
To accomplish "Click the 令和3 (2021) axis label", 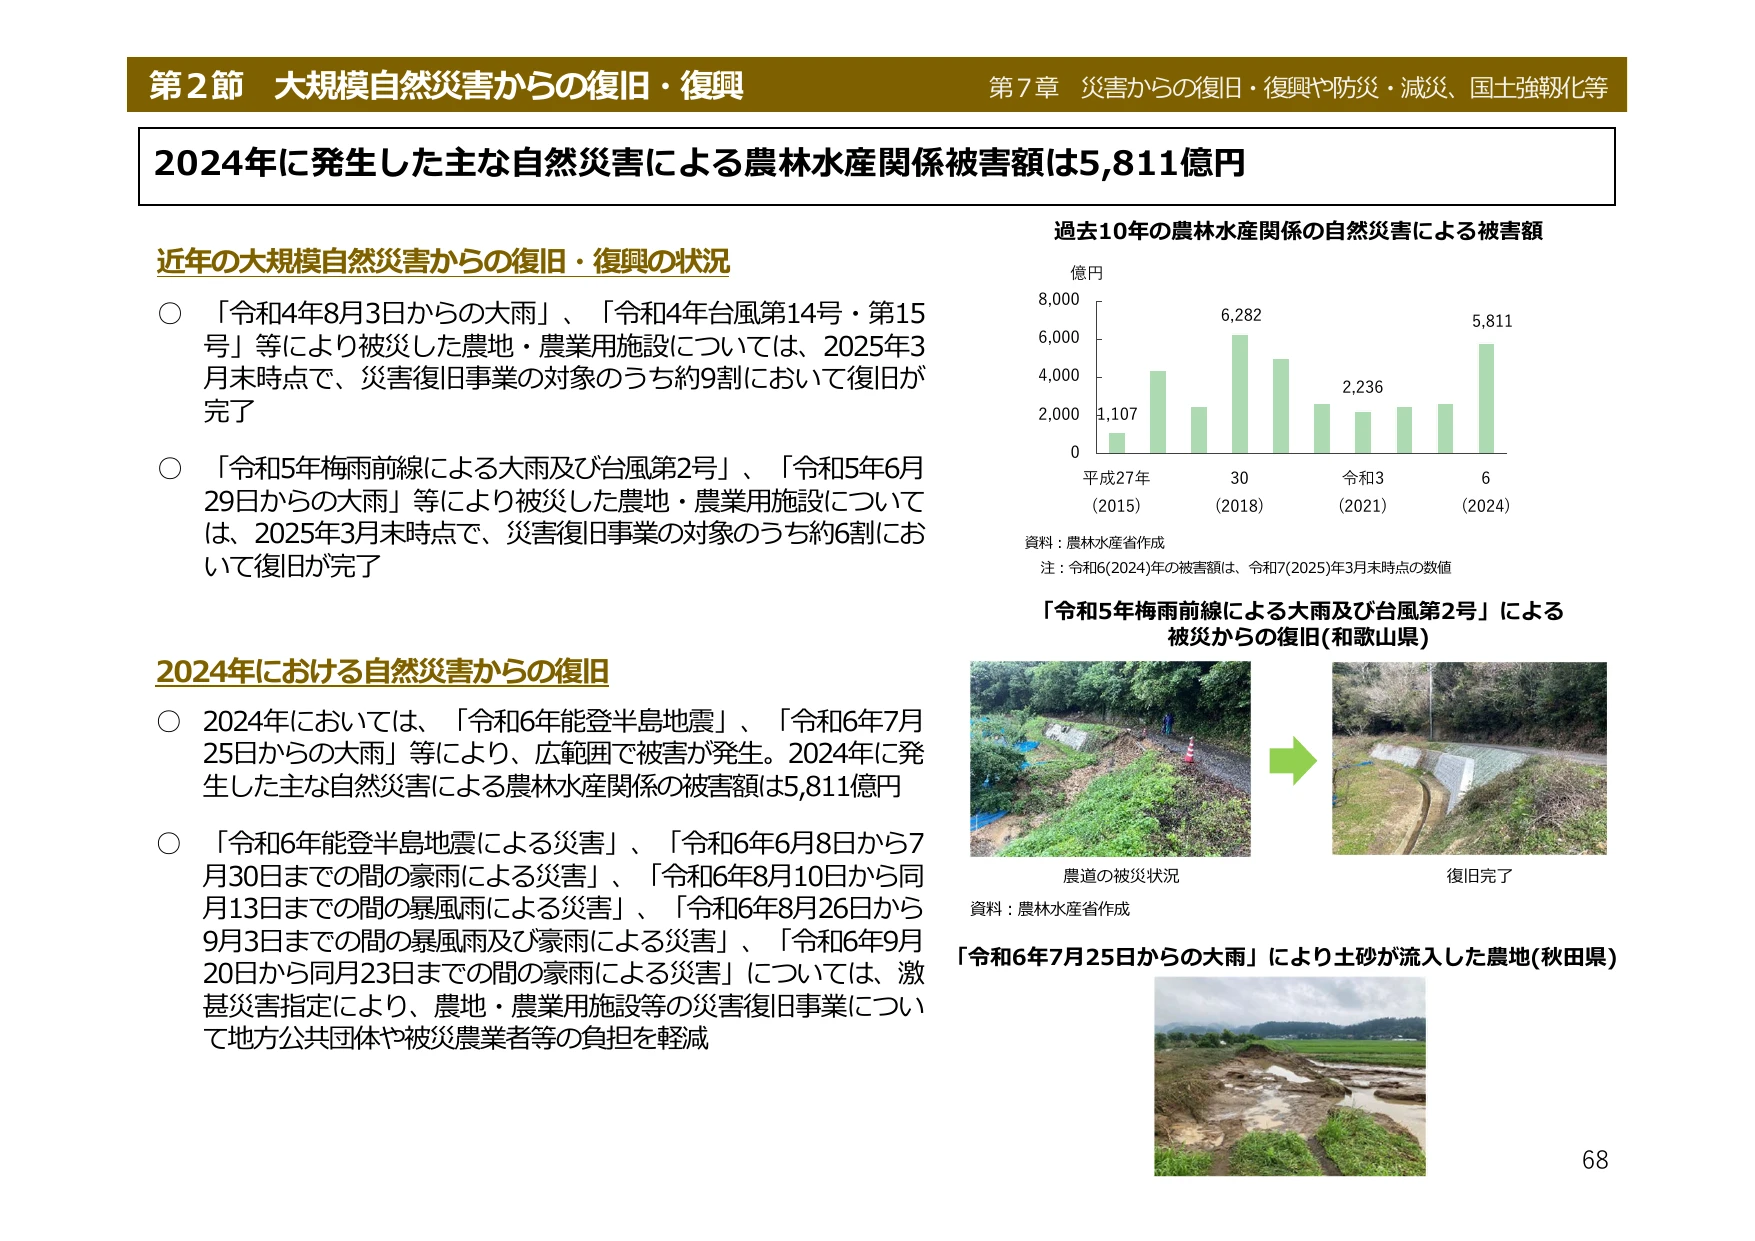I will pos(1363,491).
